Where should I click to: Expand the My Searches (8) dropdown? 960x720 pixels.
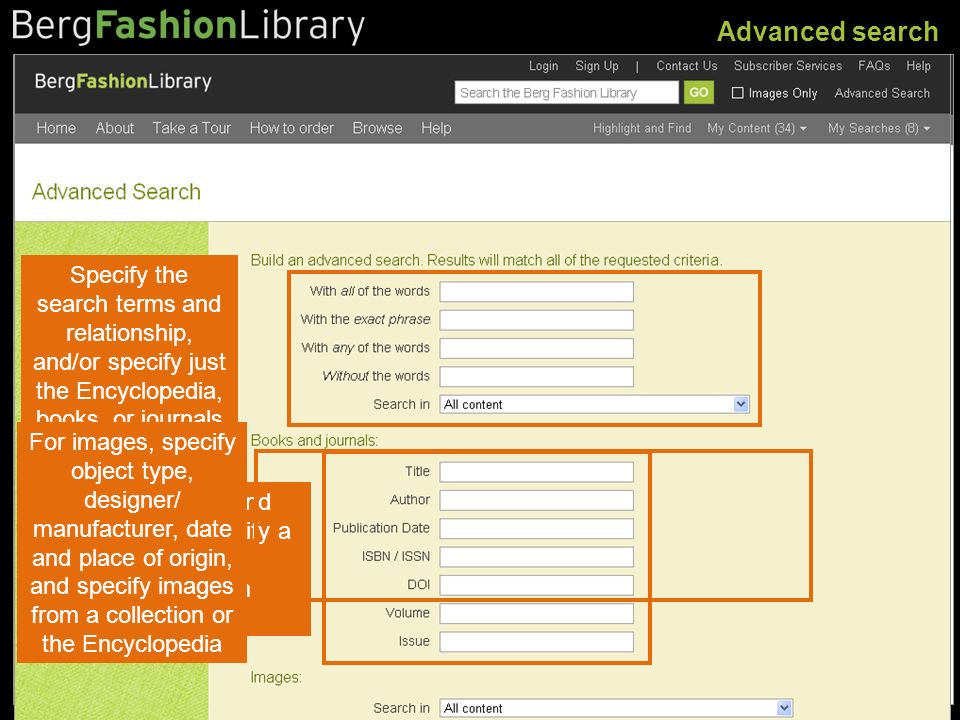click(x=879, y=128)
